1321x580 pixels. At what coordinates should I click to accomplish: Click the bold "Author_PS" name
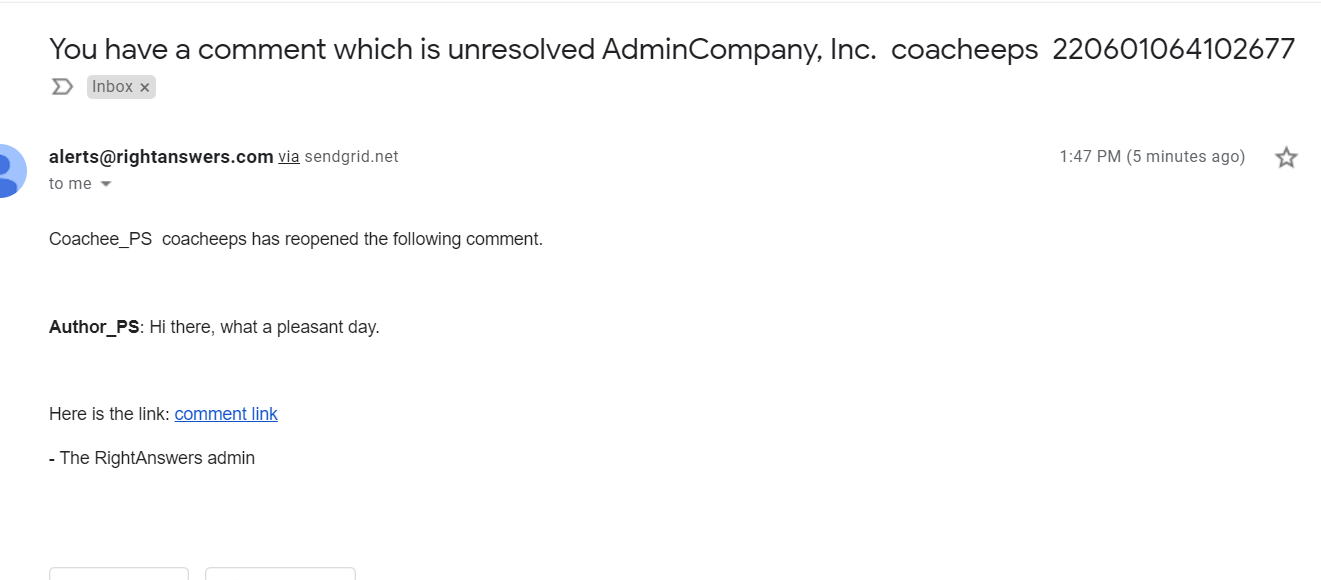[94, 327]
